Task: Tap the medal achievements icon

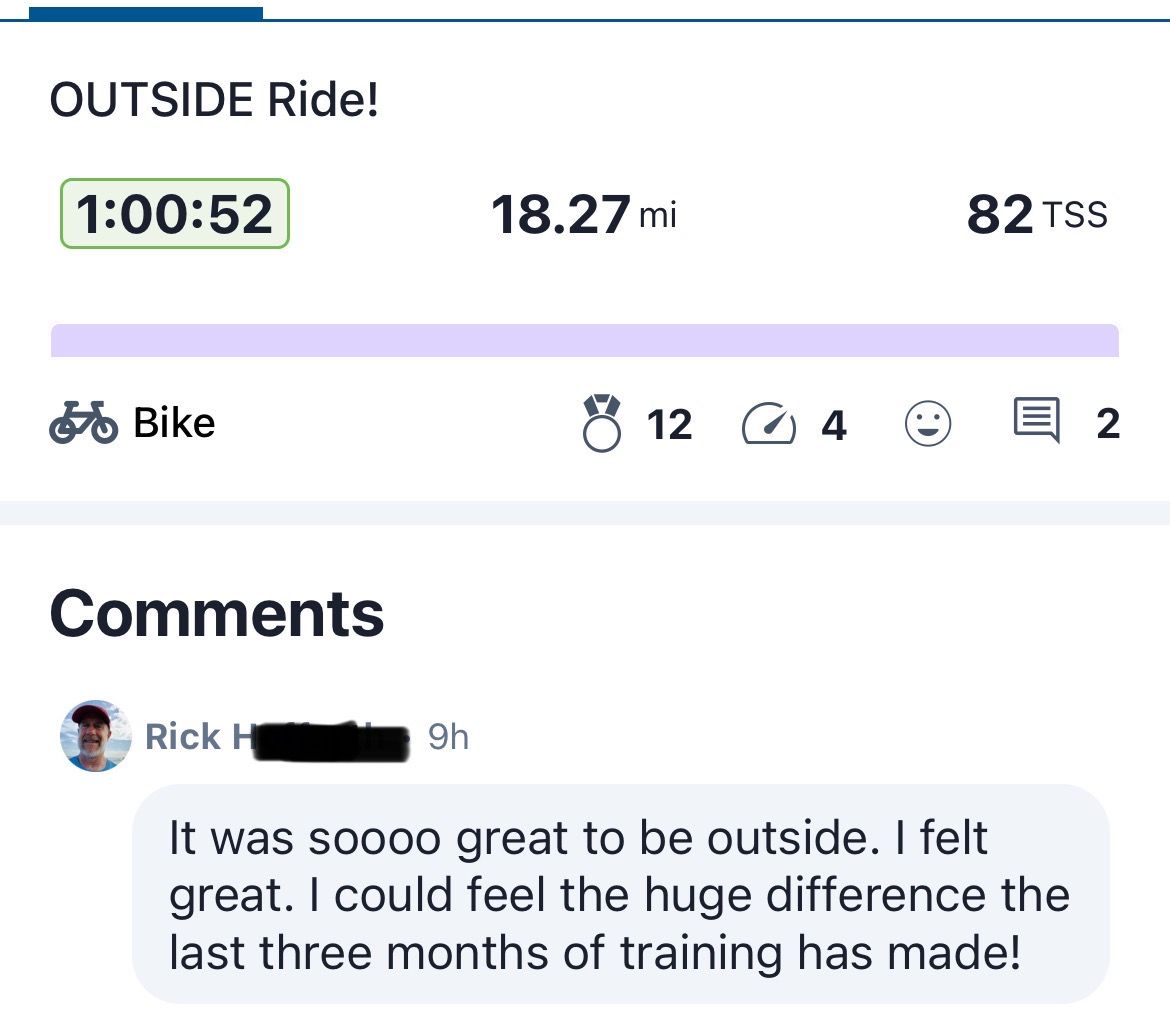Action: tap(602, 424)
